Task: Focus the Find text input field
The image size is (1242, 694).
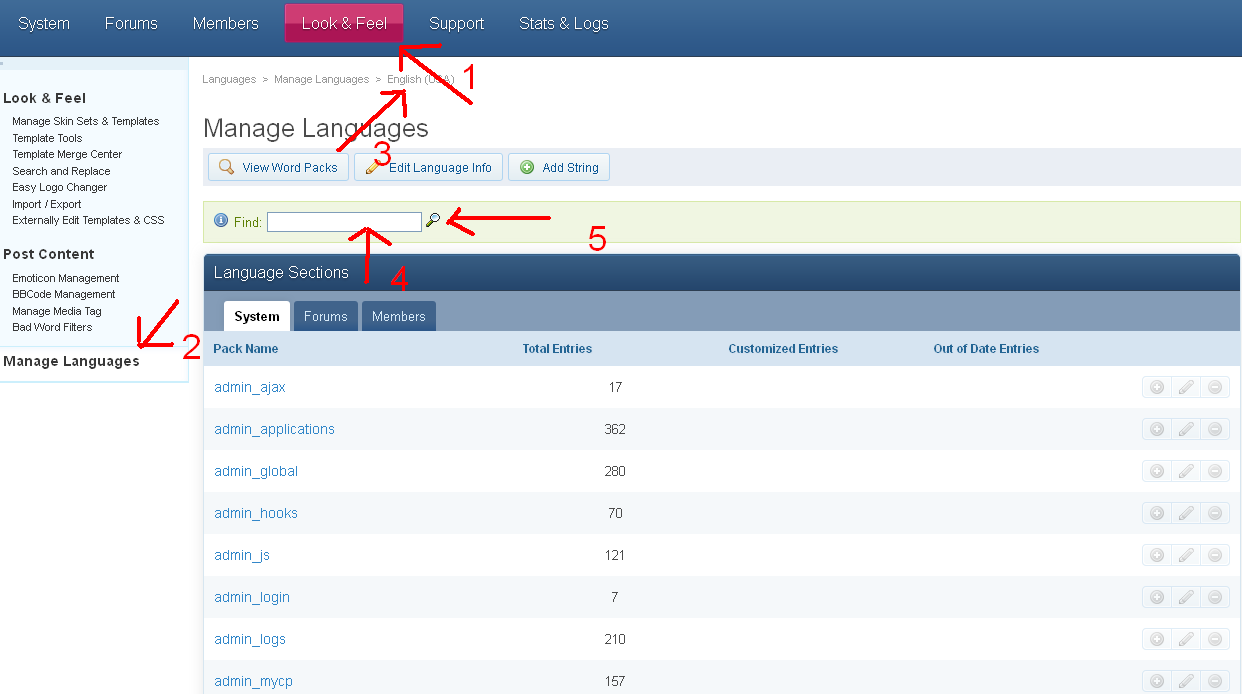Action: (x=344, y=222)
